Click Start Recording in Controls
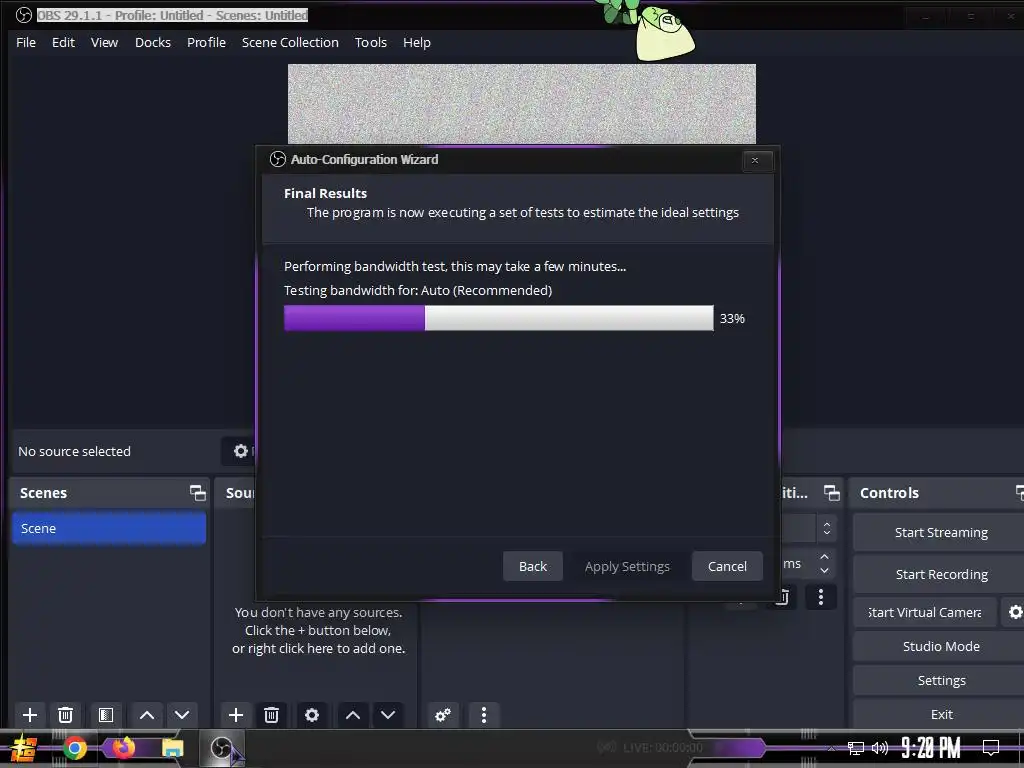The image size is (1024, 768). click(941, 574)
